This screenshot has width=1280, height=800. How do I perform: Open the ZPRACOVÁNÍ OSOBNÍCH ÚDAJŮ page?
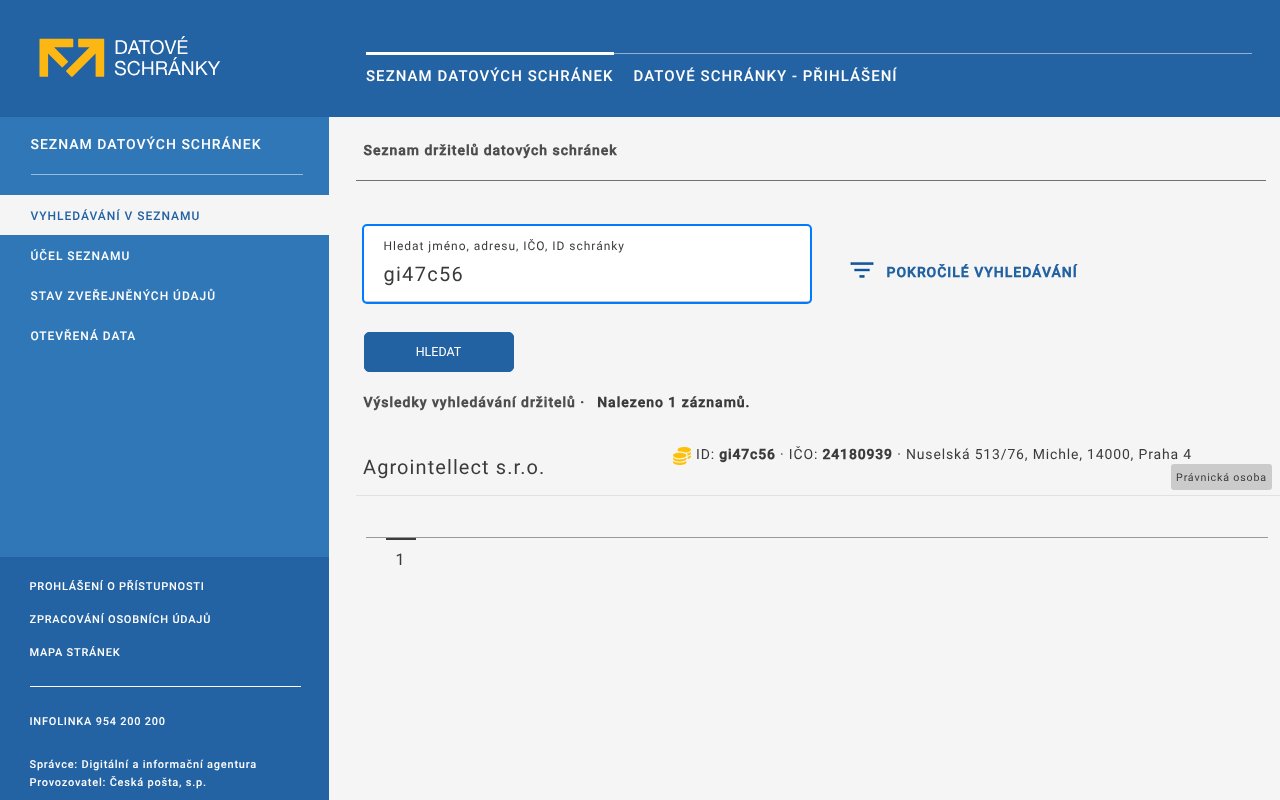point(121,619)
